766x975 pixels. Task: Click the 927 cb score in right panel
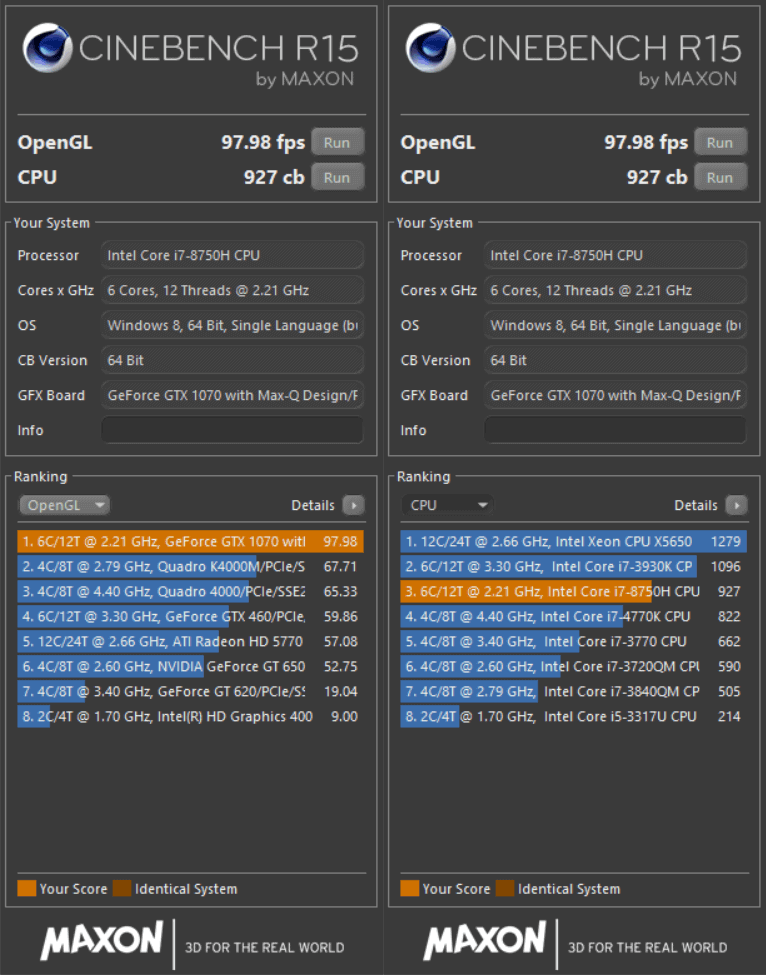(x=657, y=177)
